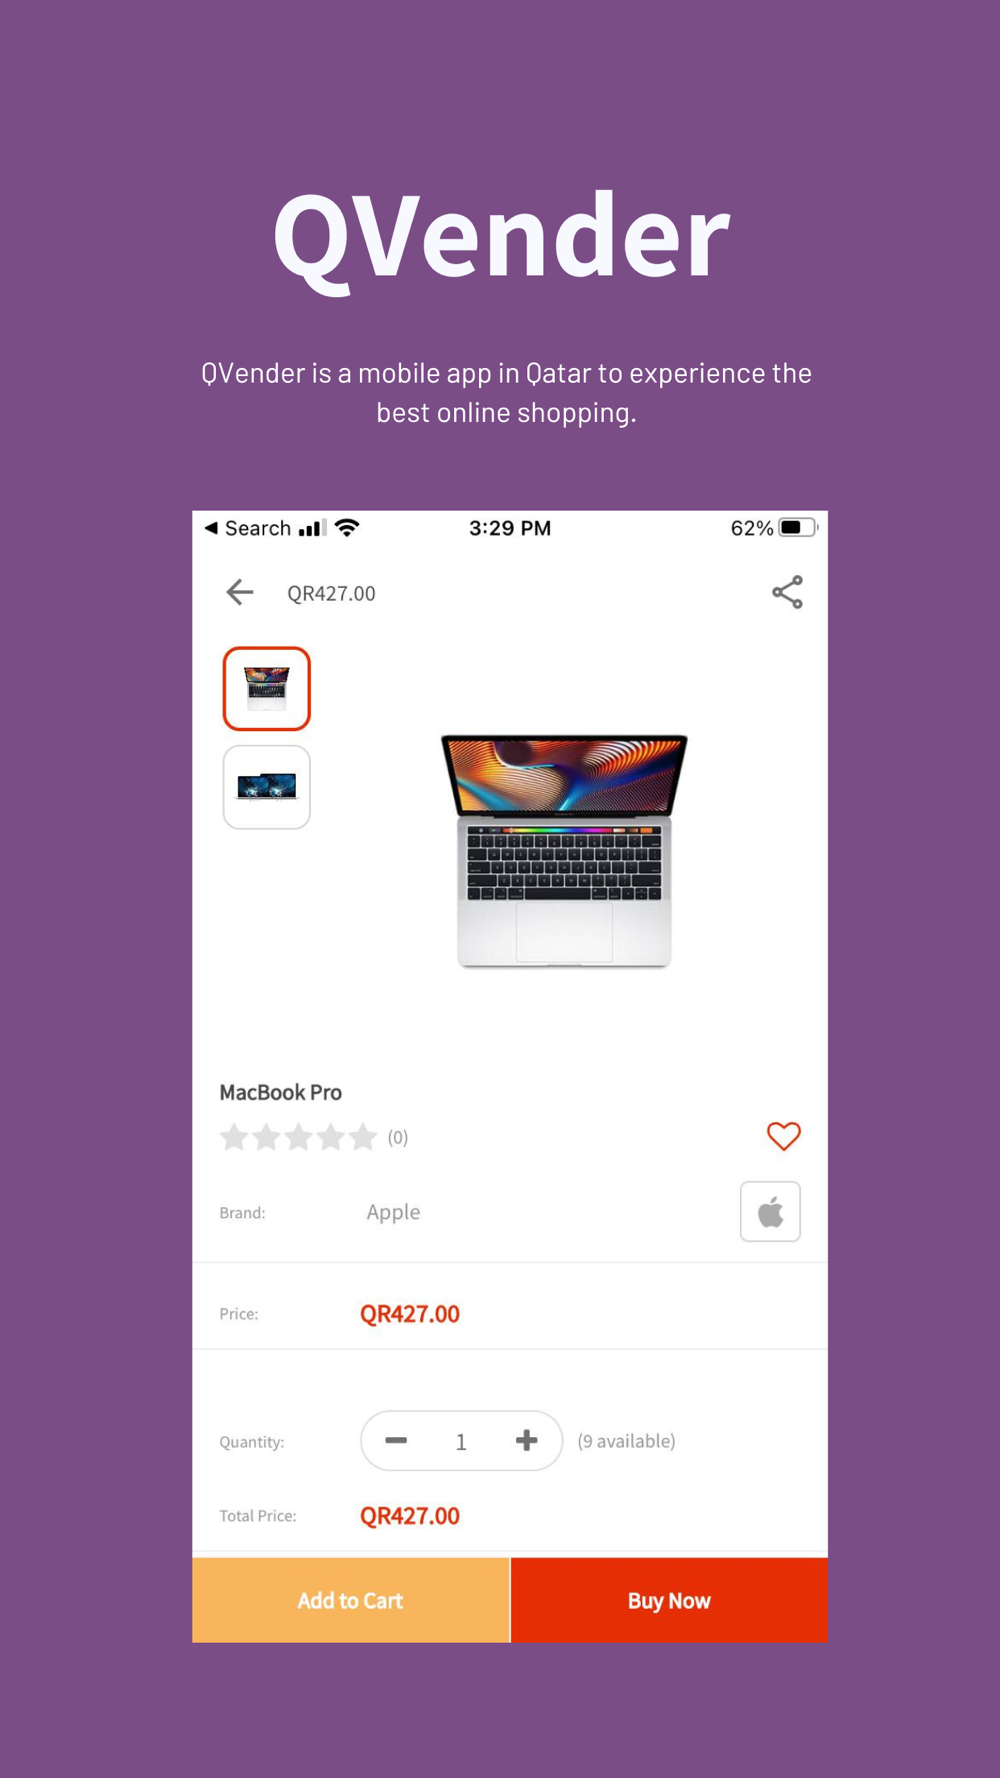The image size is (1000, 1778).
Task: Select the second laptop thumbnail
Action: click(x=267, y=787)
